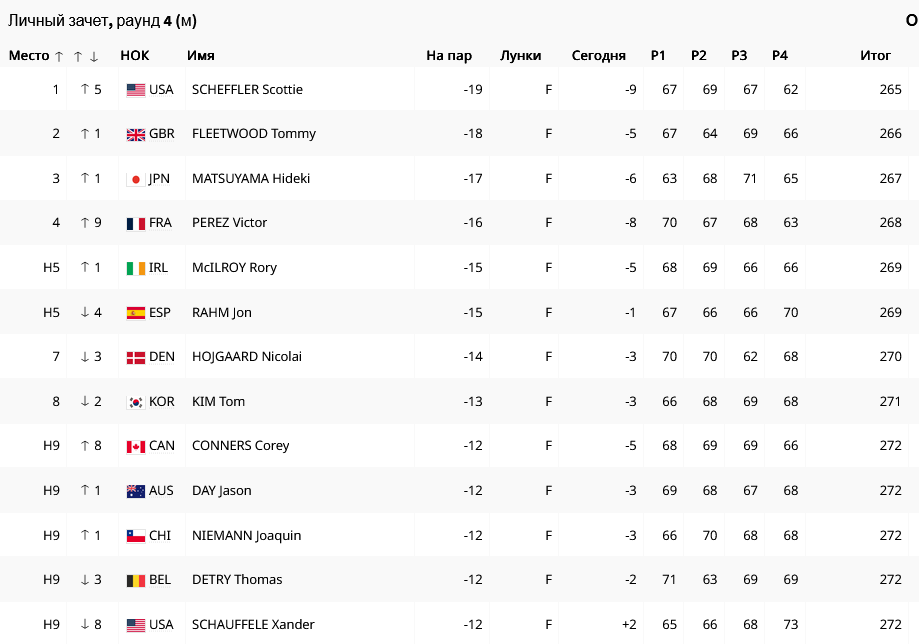Sort by the Место column header

[29, 56]
